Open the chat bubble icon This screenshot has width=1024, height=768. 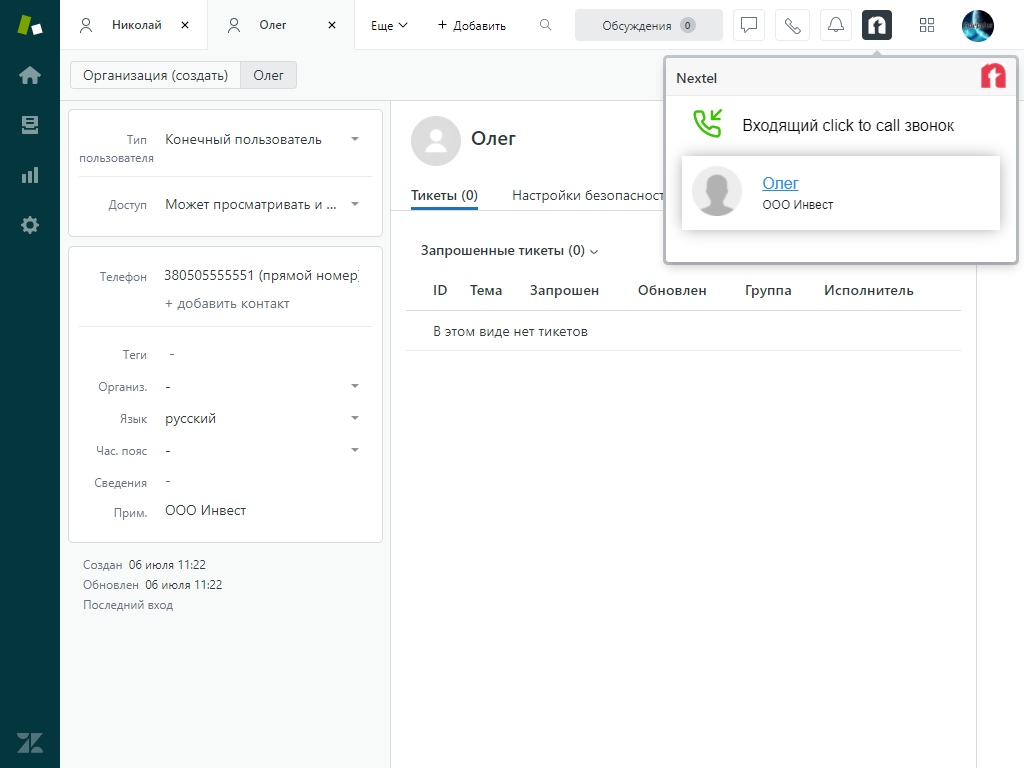point(749,25)
